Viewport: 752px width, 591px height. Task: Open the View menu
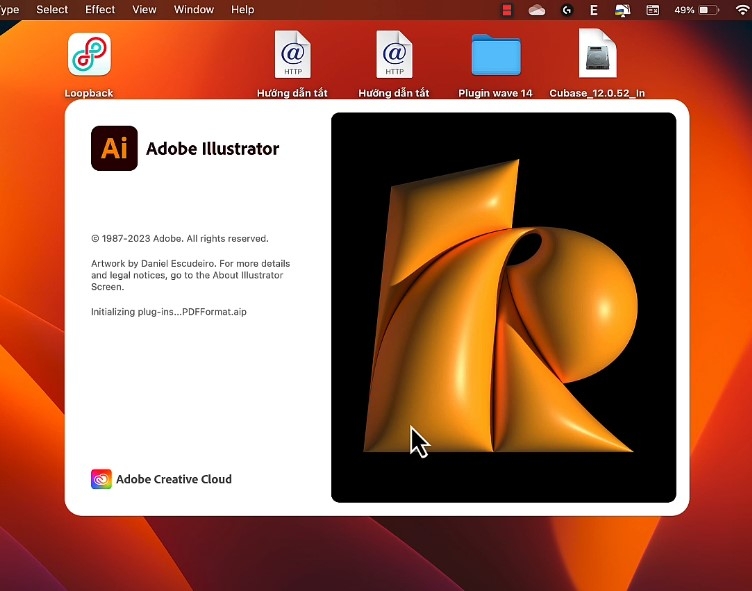click(144, 10)
